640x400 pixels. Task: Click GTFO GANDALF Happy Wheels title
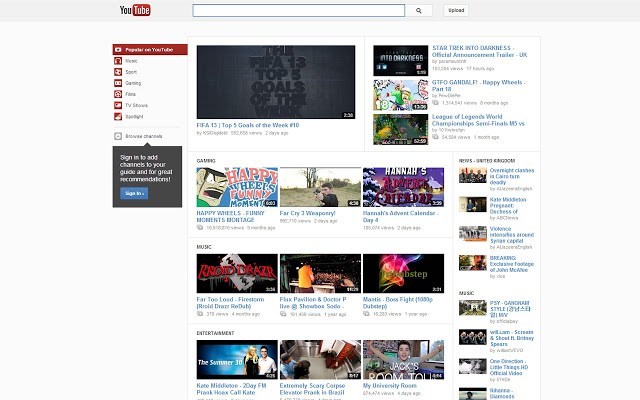[x=478, y=86]
